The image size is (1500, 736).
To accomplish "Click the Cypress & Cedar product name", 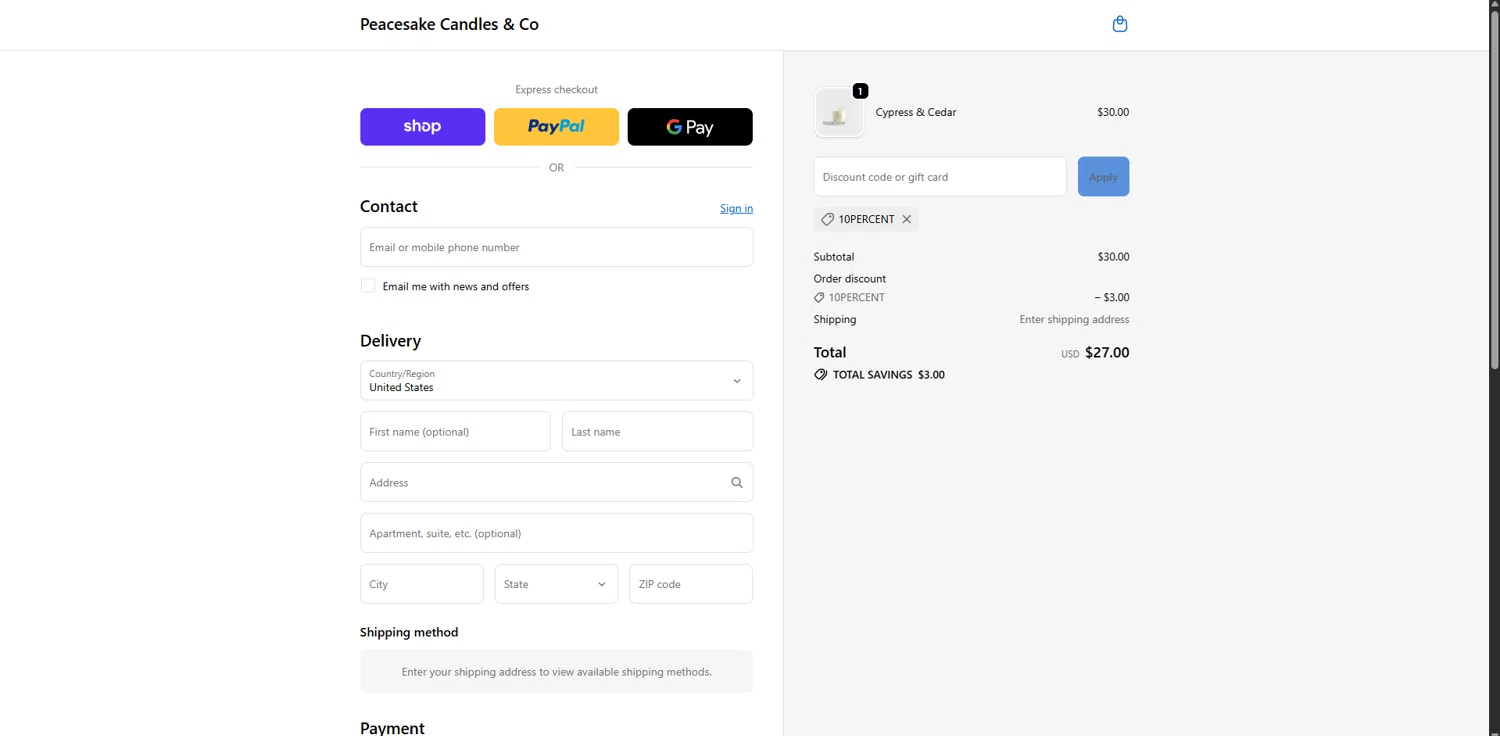I will coord(916,112).
